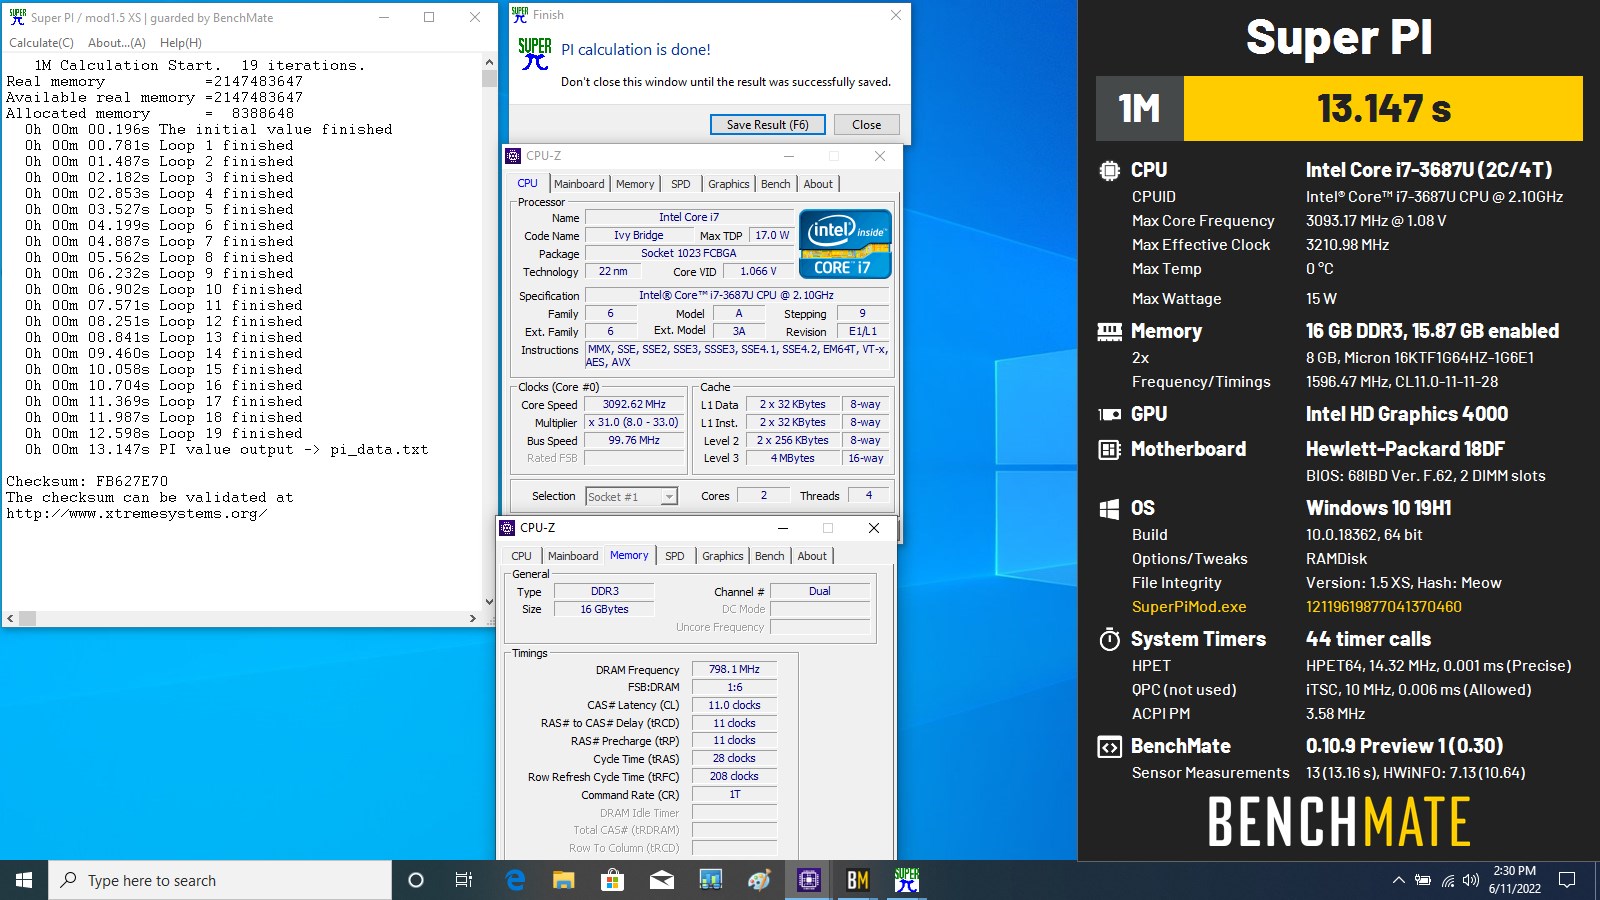Switch to SPD tab in CPU-Z Processor window
This screenshot has height=900, width=1600.
coord(681,184)
